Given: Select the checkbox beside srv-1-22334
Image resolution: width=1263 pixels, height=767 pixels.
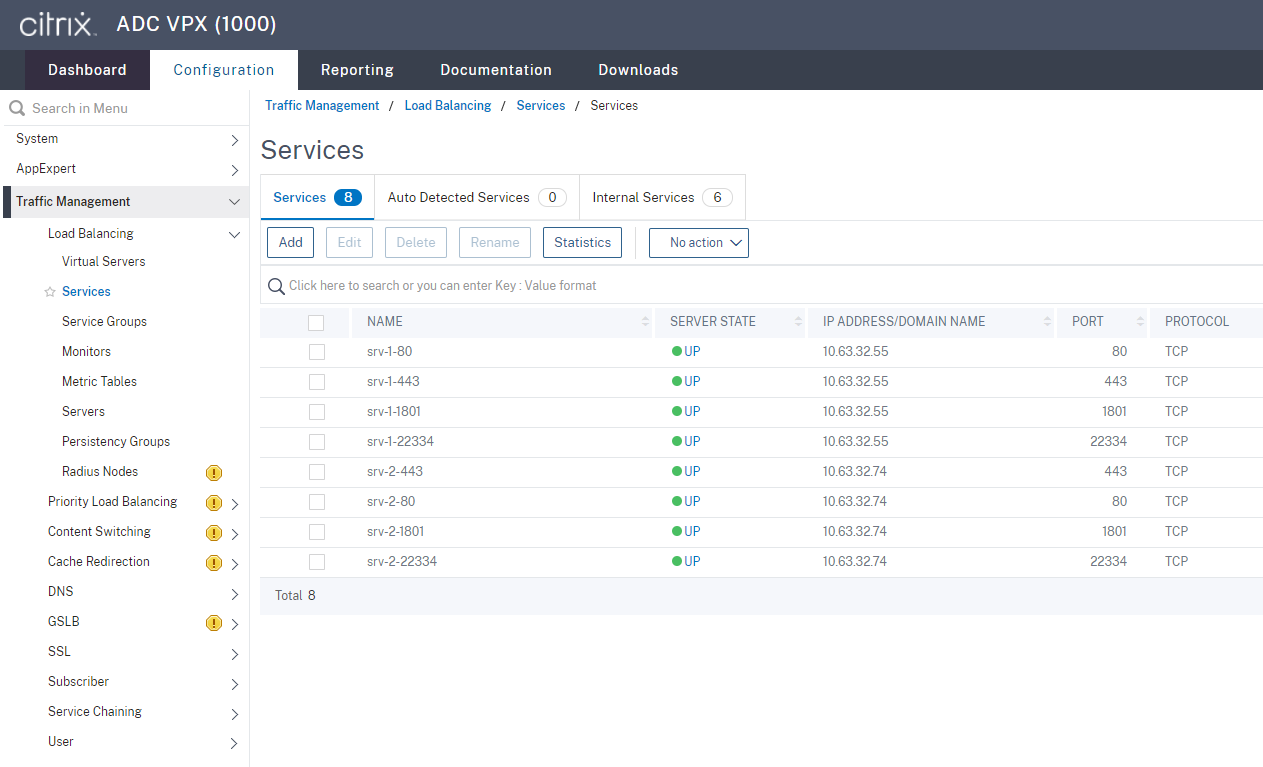Looking at the screenshot, I should [x=317, y=441].
